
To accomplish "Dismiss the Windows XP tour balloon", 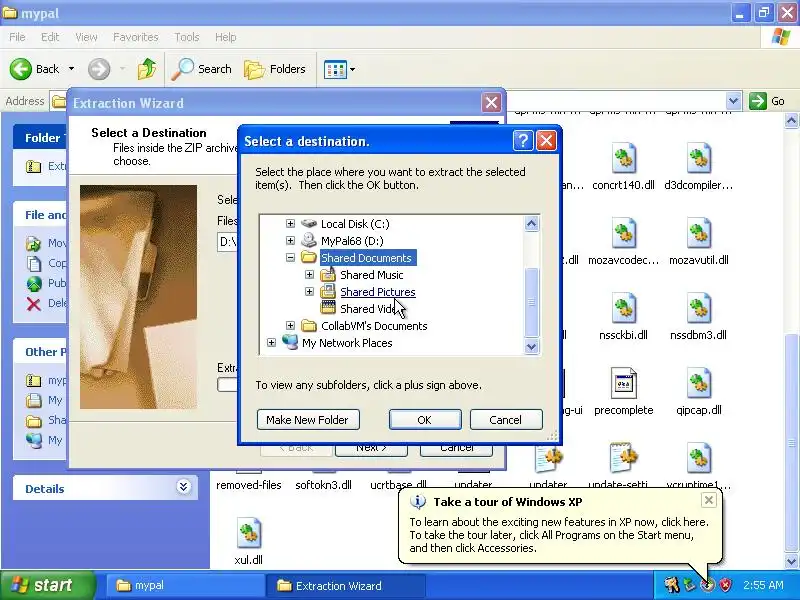I will click(x=709, y=500).
